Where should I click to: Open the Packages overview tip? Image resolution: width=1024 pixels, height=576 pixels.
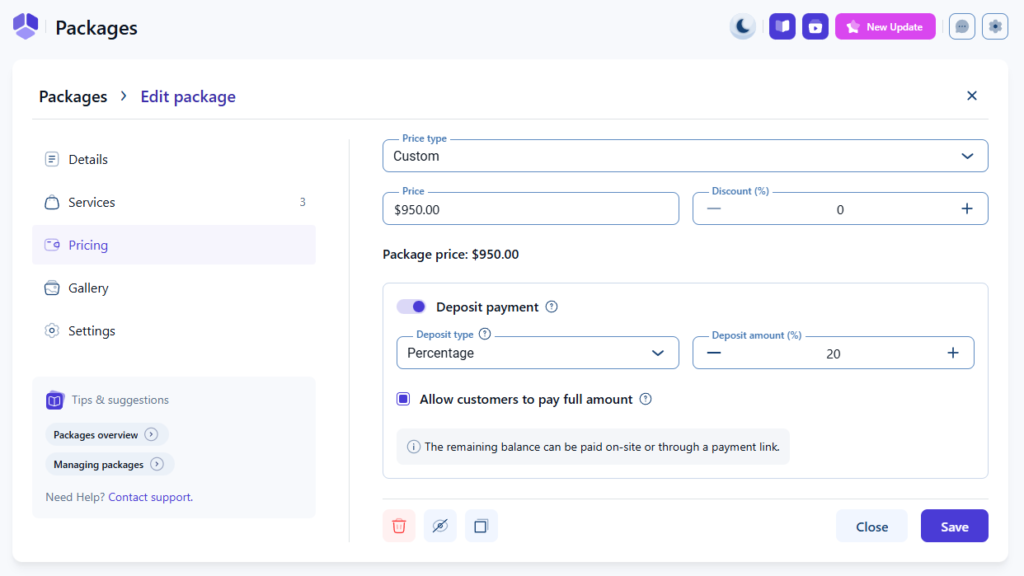(106, 434)
